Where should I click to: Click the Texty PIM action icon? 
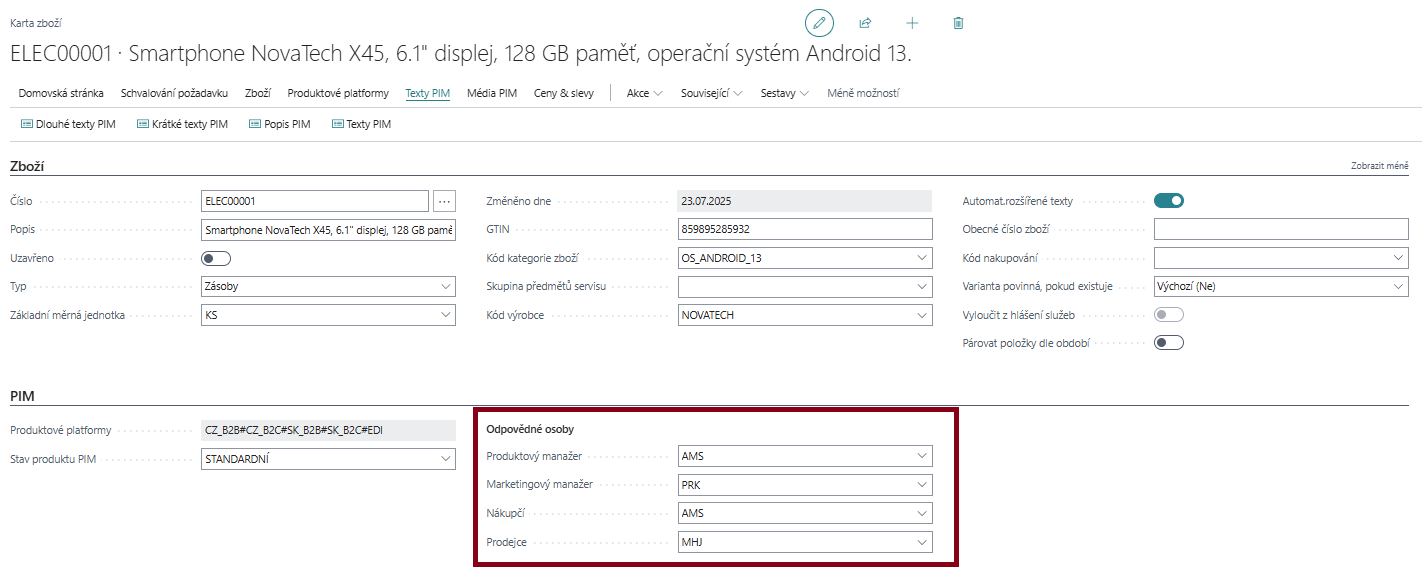coord(337,125)
